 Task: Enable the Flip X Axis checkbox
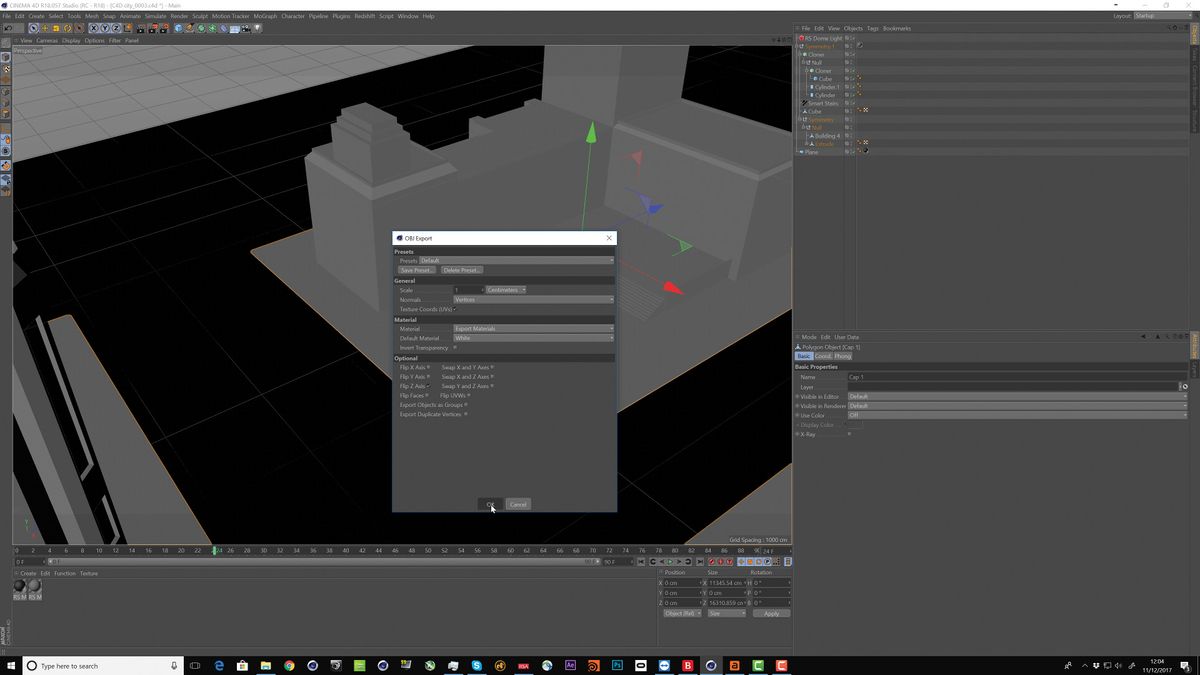[x=430, y=367]
